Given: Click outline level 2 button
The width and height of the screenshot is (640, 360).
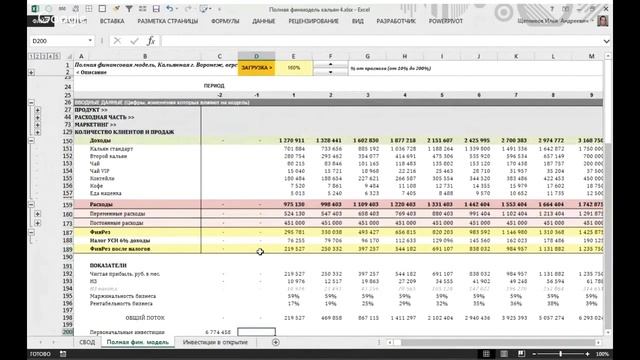Looking at the screenshot, I should pos(38,56).
